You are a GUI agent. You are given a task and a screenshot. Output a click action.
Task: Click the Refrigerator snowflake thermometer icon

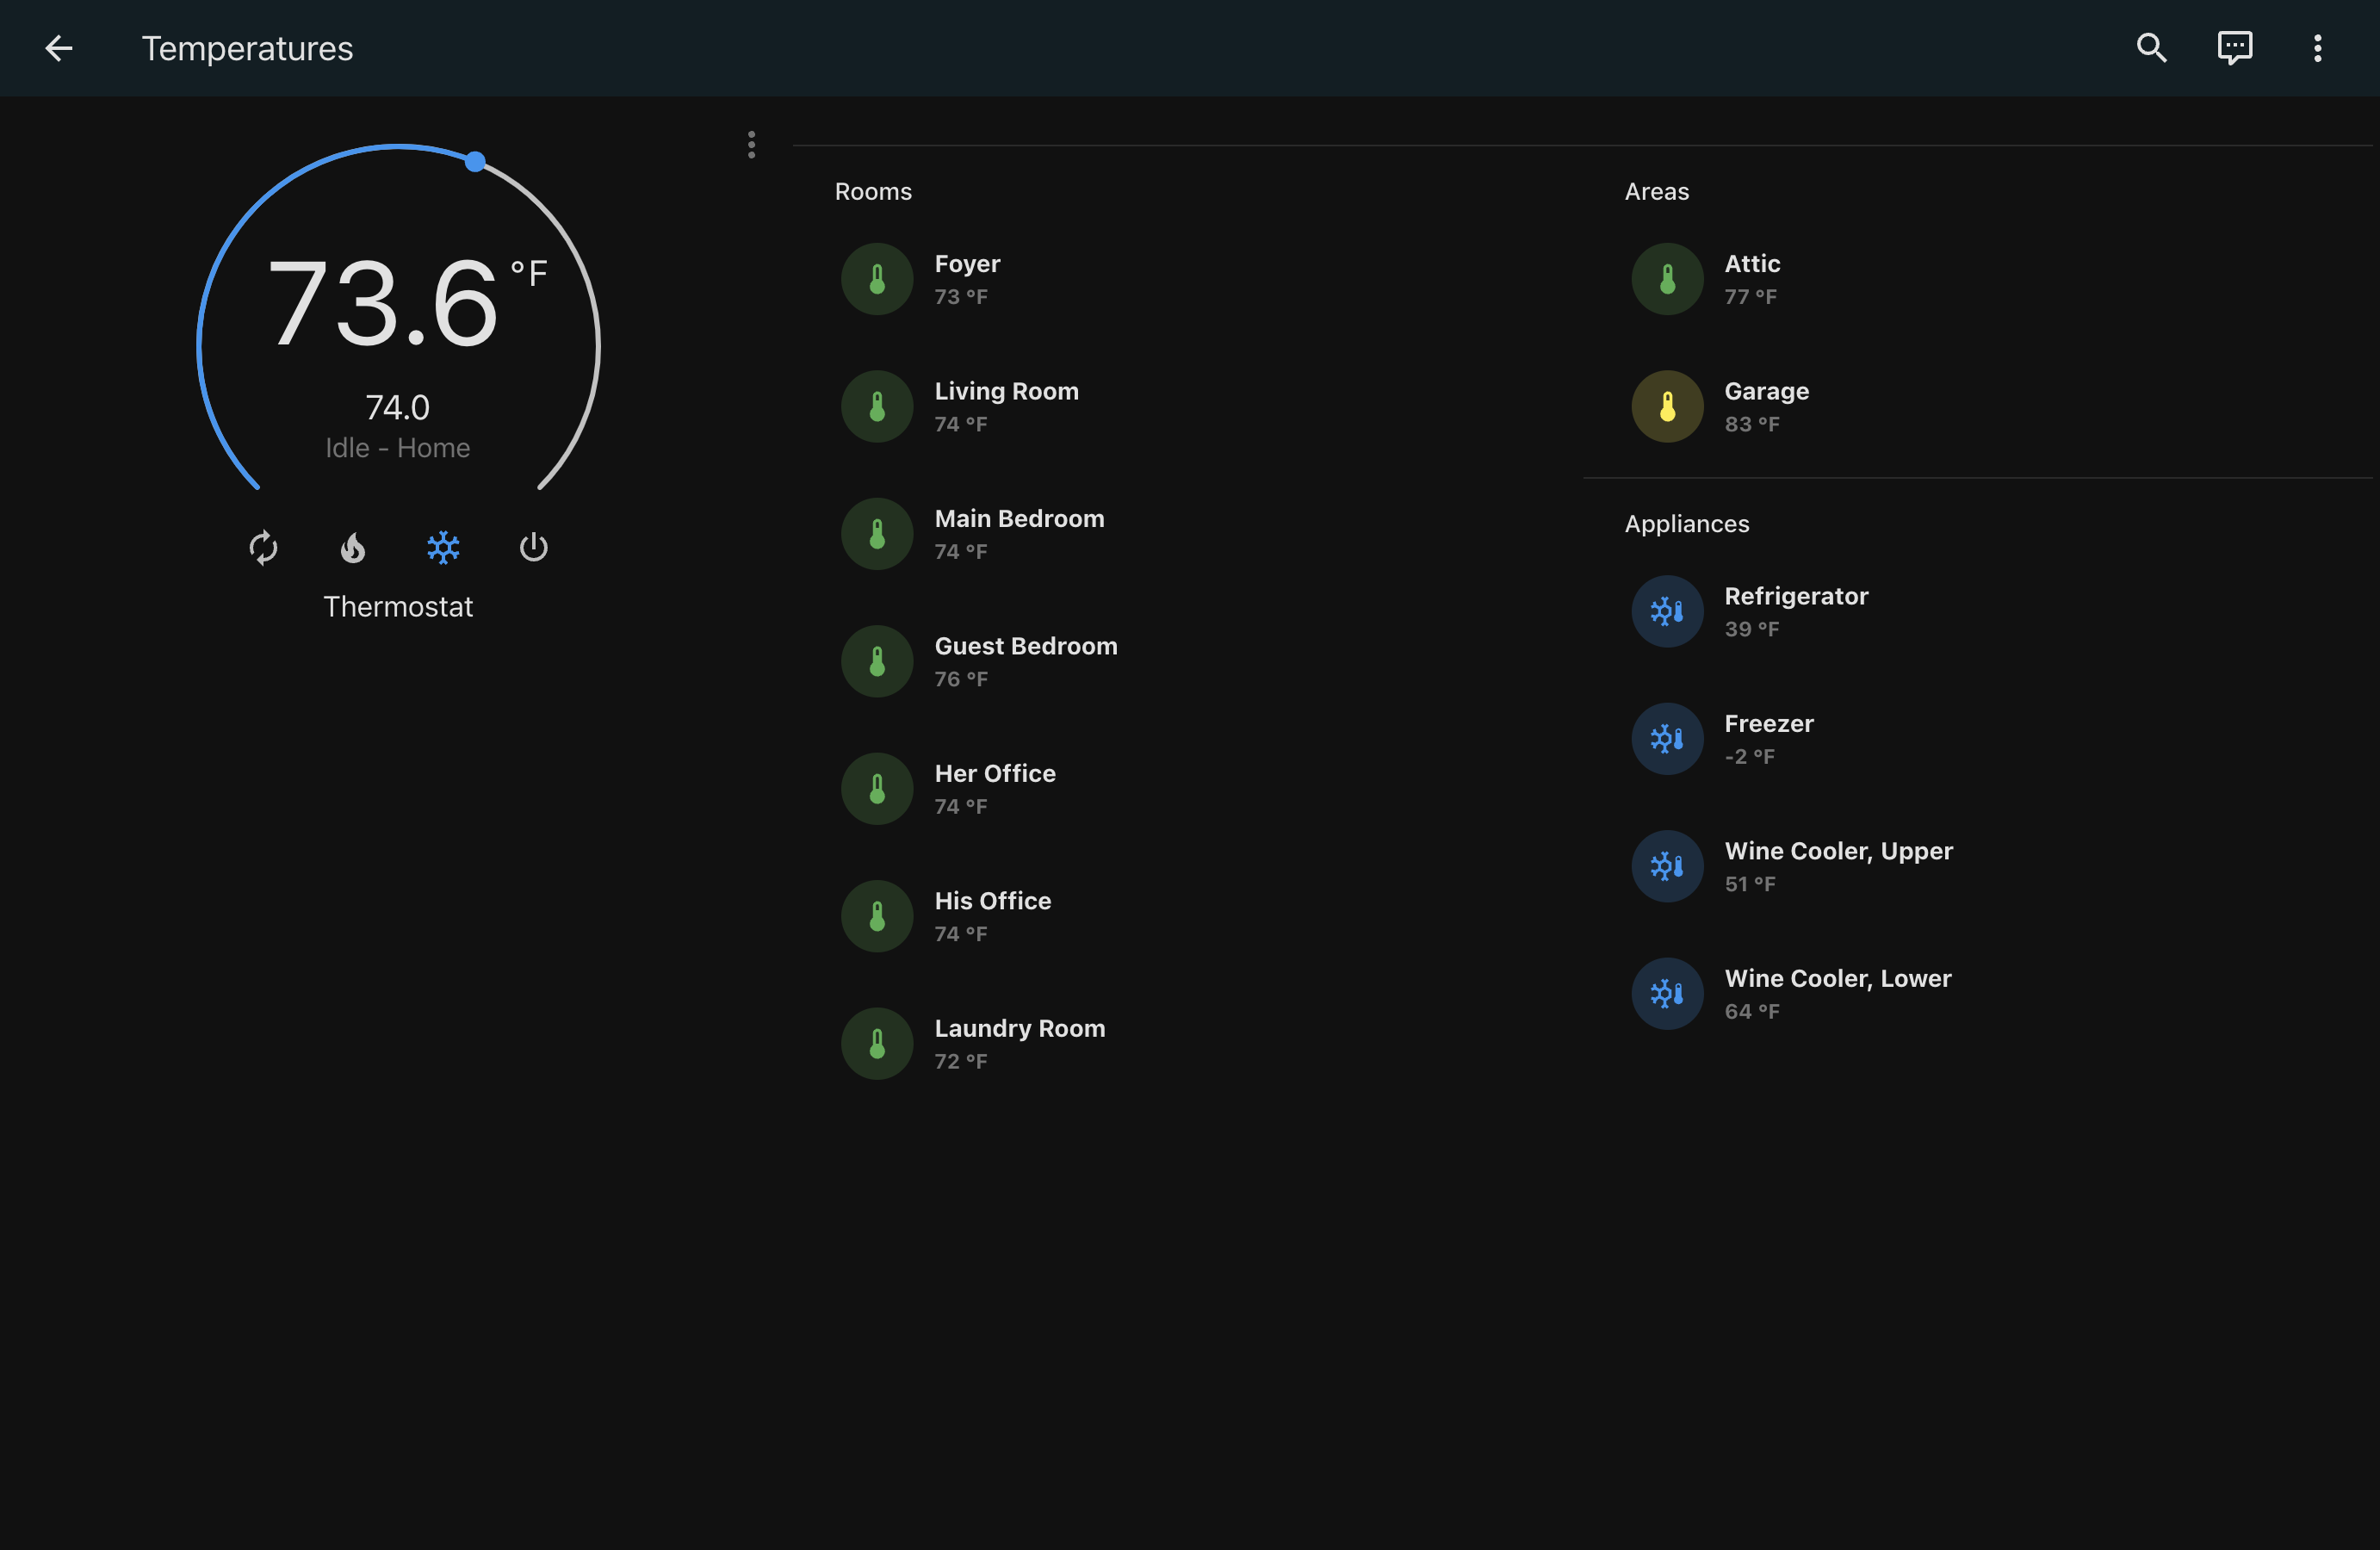coord(1667,611)
